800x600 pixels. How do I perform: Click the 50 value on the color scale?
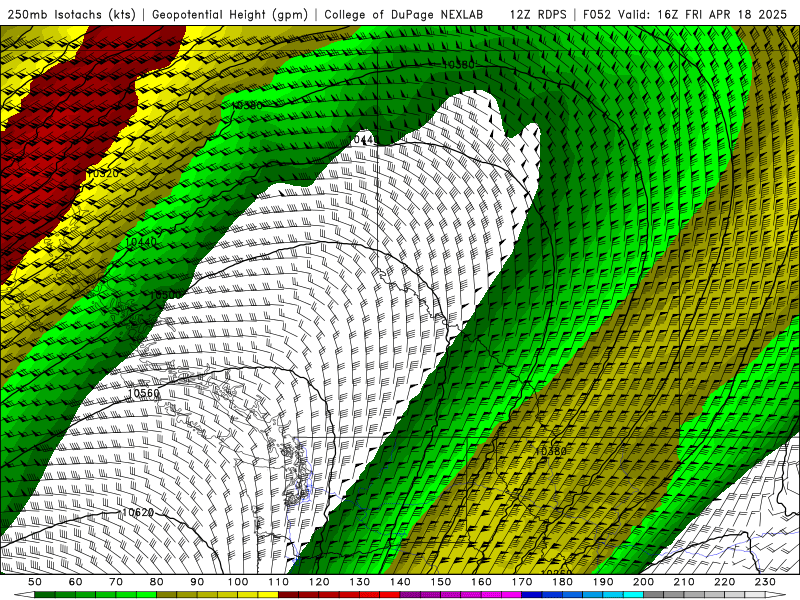click(35, 582)
